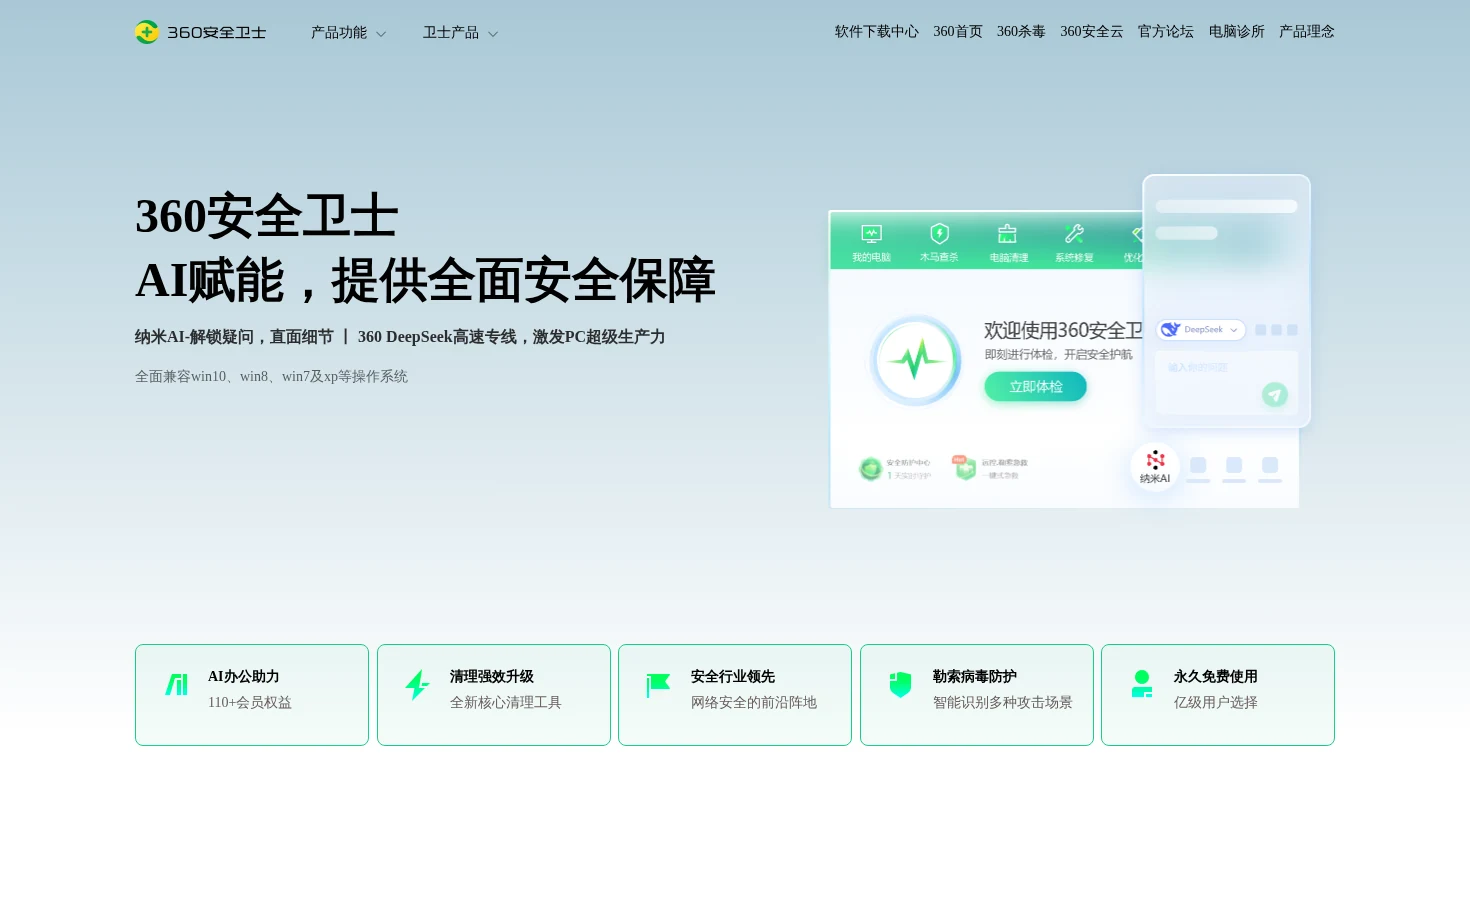The width and height of the screenshot is (1470, 923).
Task: Click the 电脑清理 icon in preview
Action: click(x=1007, y=234)
